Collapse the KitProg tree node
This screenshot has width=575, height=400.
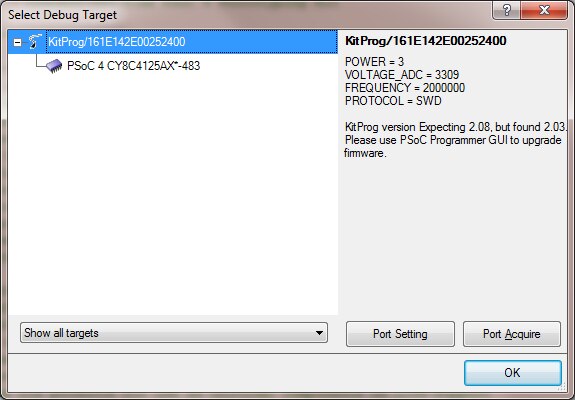(x=17, y=42)
